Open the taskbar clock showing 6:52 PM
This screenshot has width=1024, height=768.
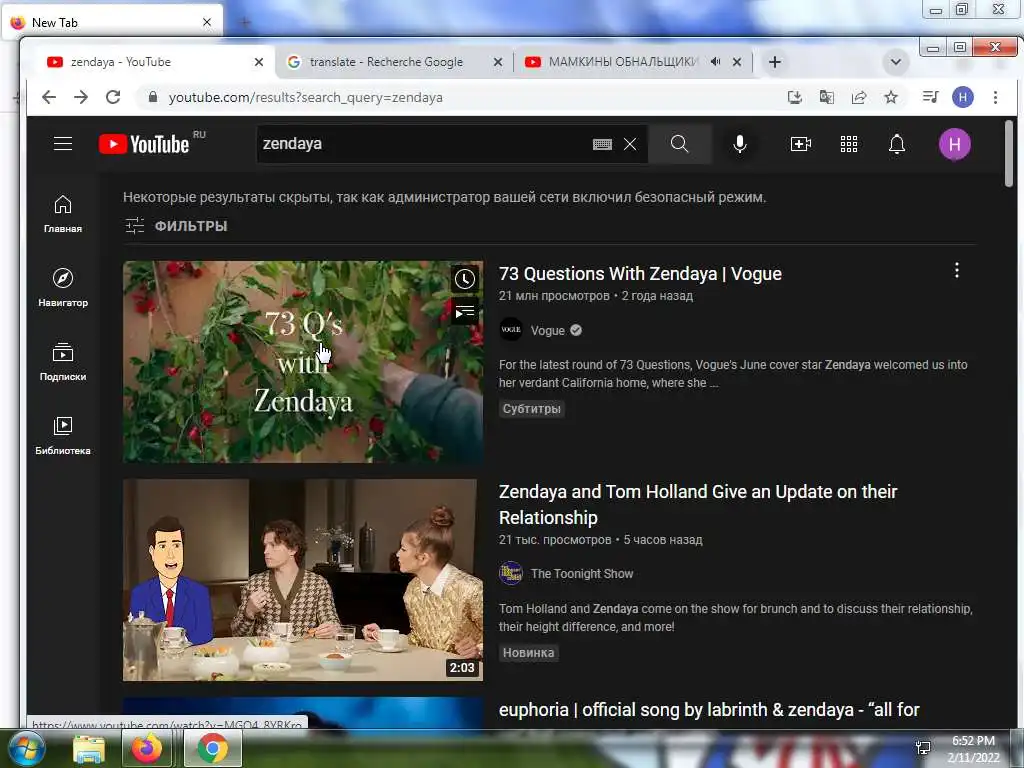pyautogui.click(x=973, y=748)
